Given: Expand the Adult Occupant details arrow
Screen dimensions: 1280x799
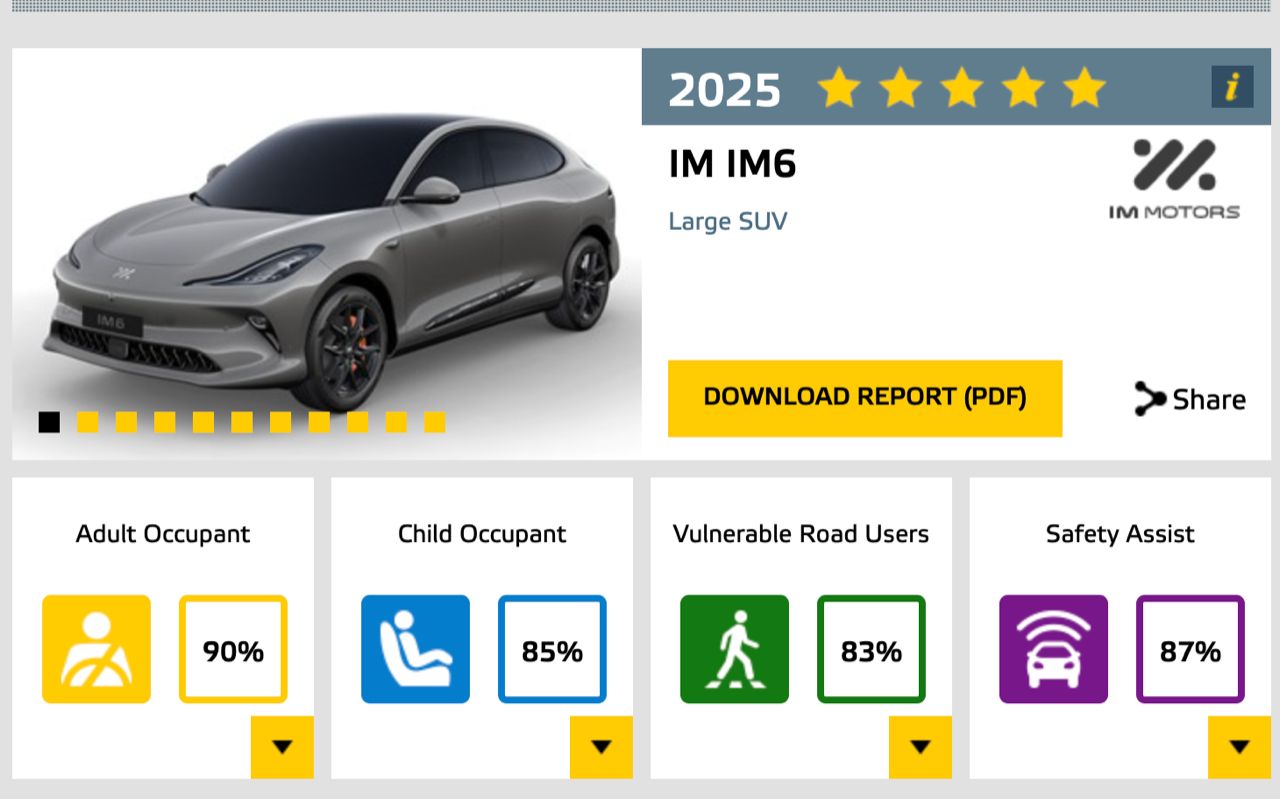Looking at the screenshot, I should 282,747.
